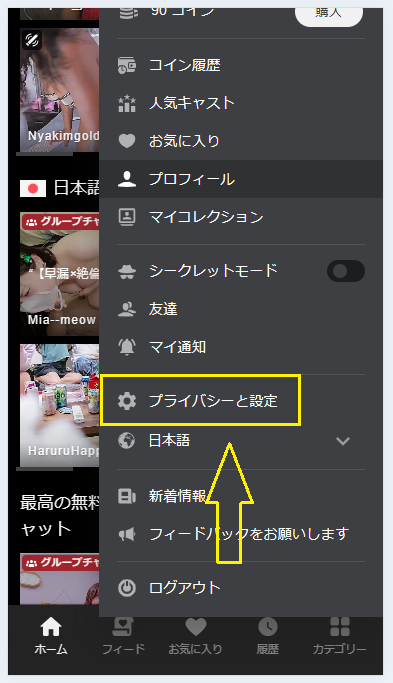393x683 pixels.
Task: Select the 日本語 language label in the menu
Action: 169,440
